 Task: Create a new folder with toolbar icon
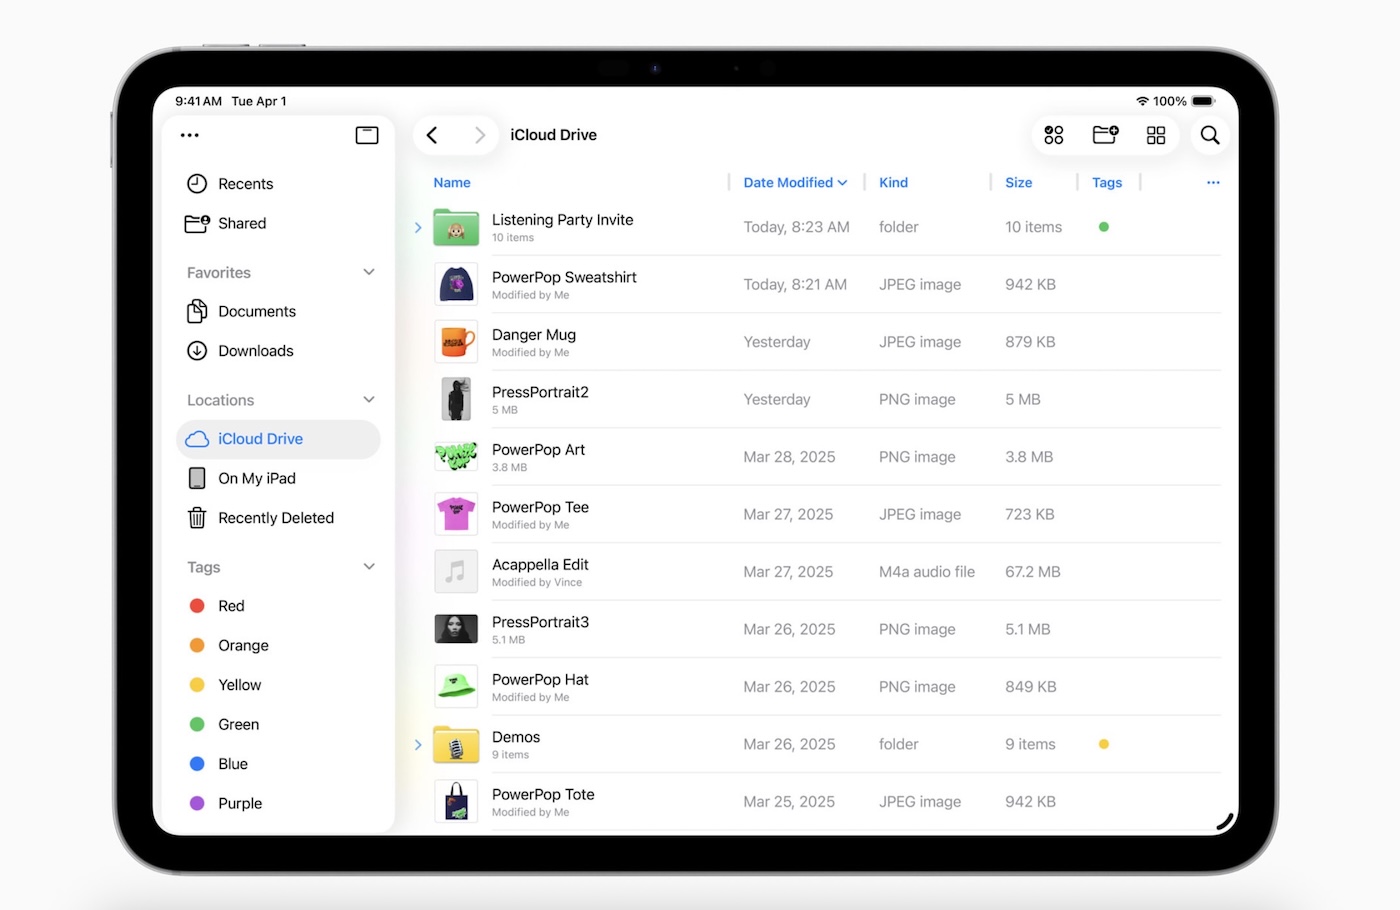1105,135
